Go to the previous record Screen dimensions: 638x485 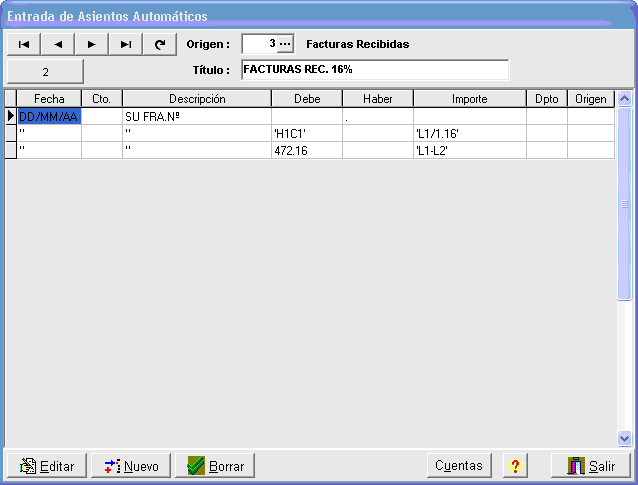[57, 44]
